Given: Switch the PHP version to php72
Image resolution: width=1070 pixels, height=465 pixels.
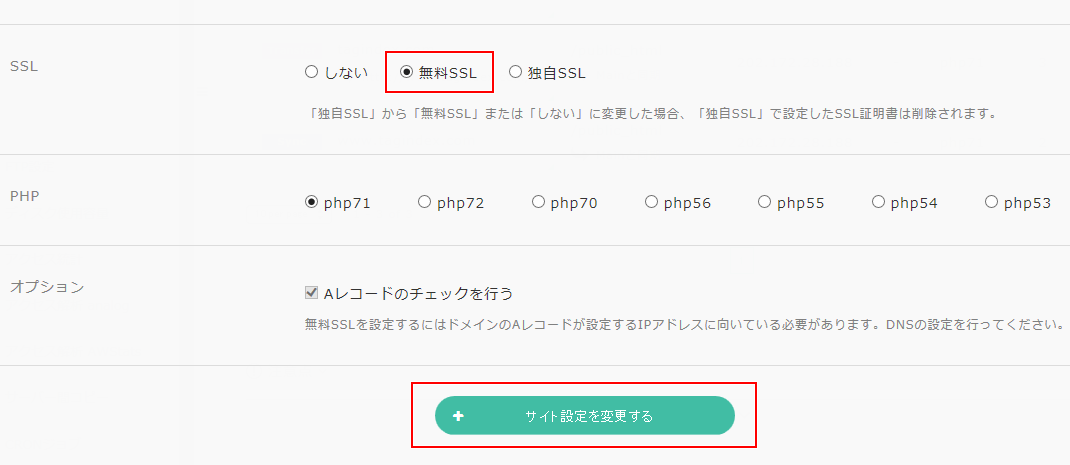Looking at the screenshot, I should pyautogui.click(x=424, y=202).
